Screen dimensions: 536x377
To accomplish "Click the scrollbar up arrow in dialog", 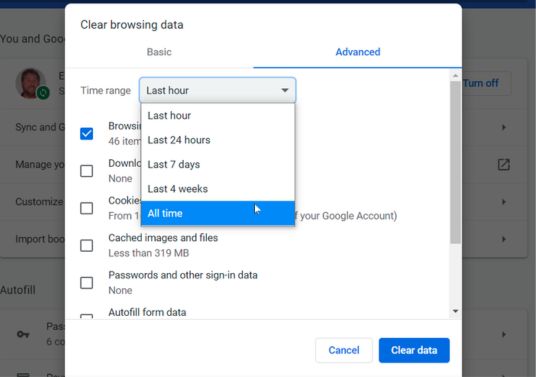I will pos(455,76).
